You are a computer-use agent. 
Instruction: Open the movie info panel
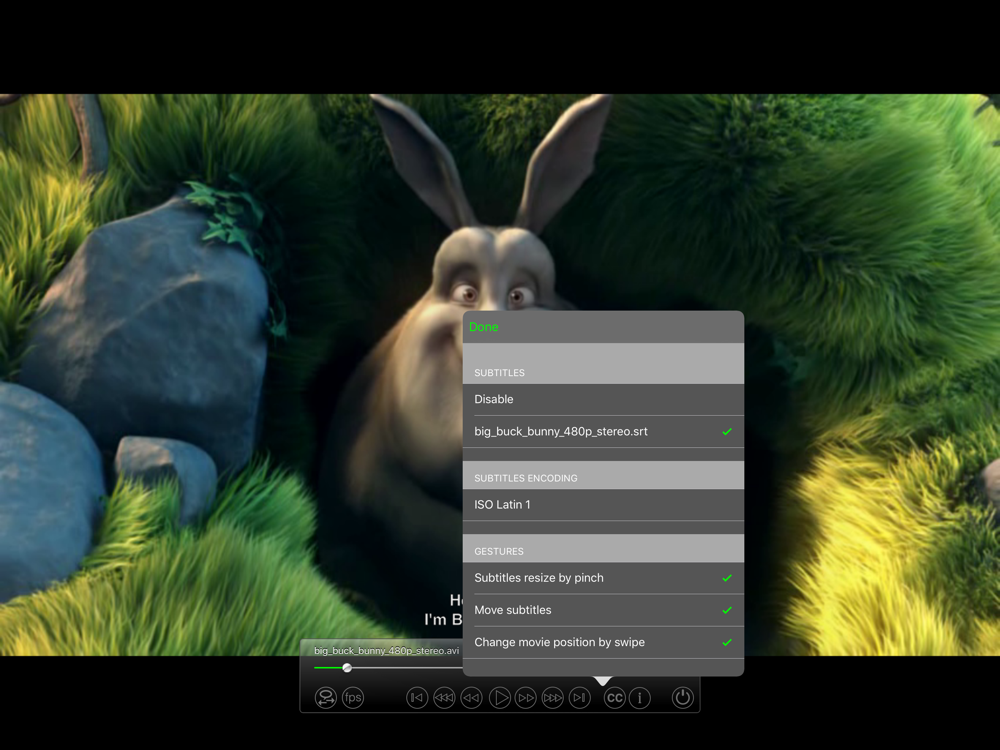[640, 698]
